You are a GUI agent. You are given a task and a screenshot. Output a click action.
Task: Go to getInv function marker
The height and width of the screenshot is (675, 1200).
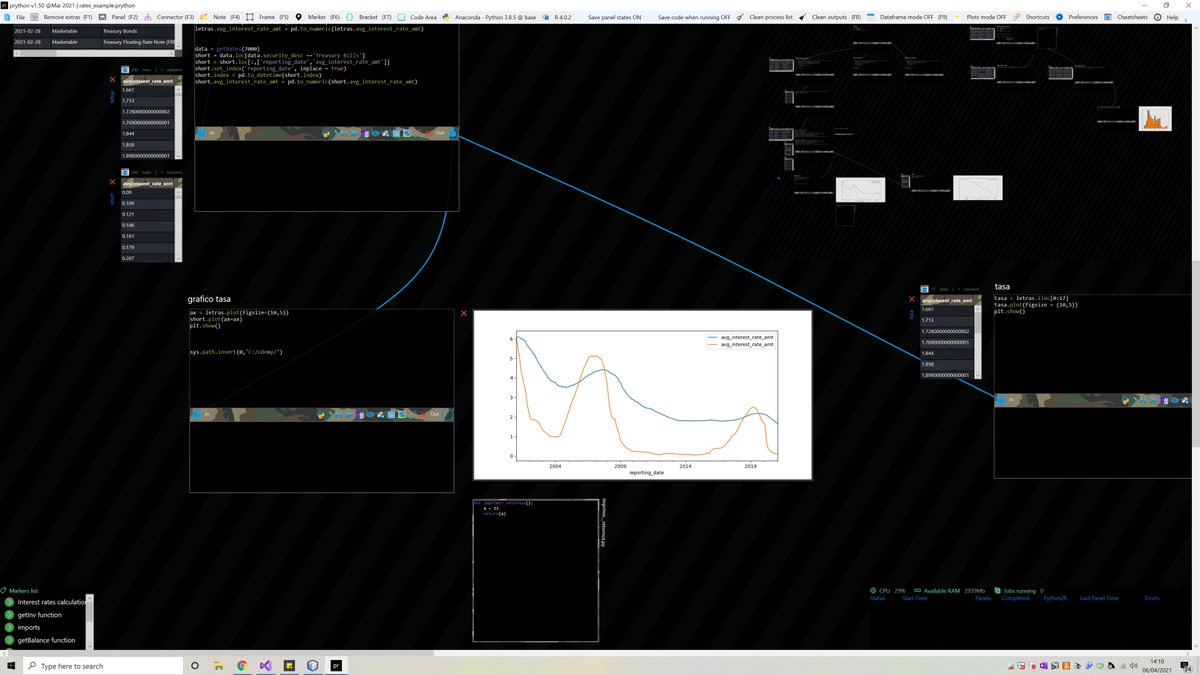[34, 615]
